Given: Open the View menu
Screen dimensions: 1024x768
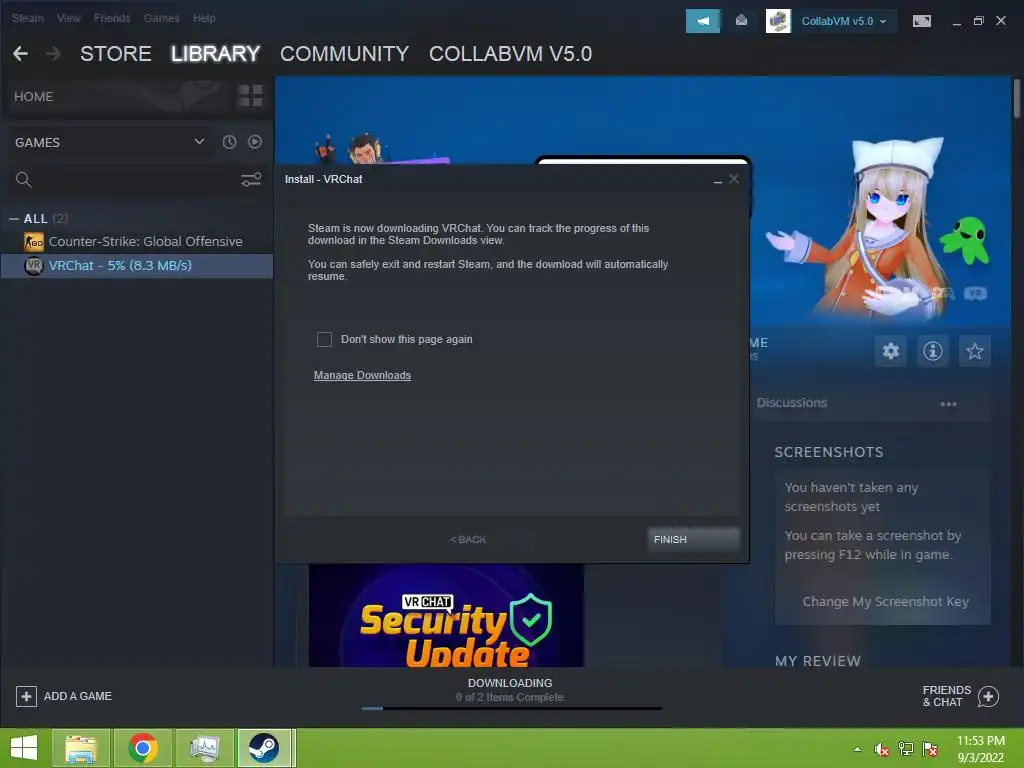Looking at the screenshot, I should [x=69, y=18].
